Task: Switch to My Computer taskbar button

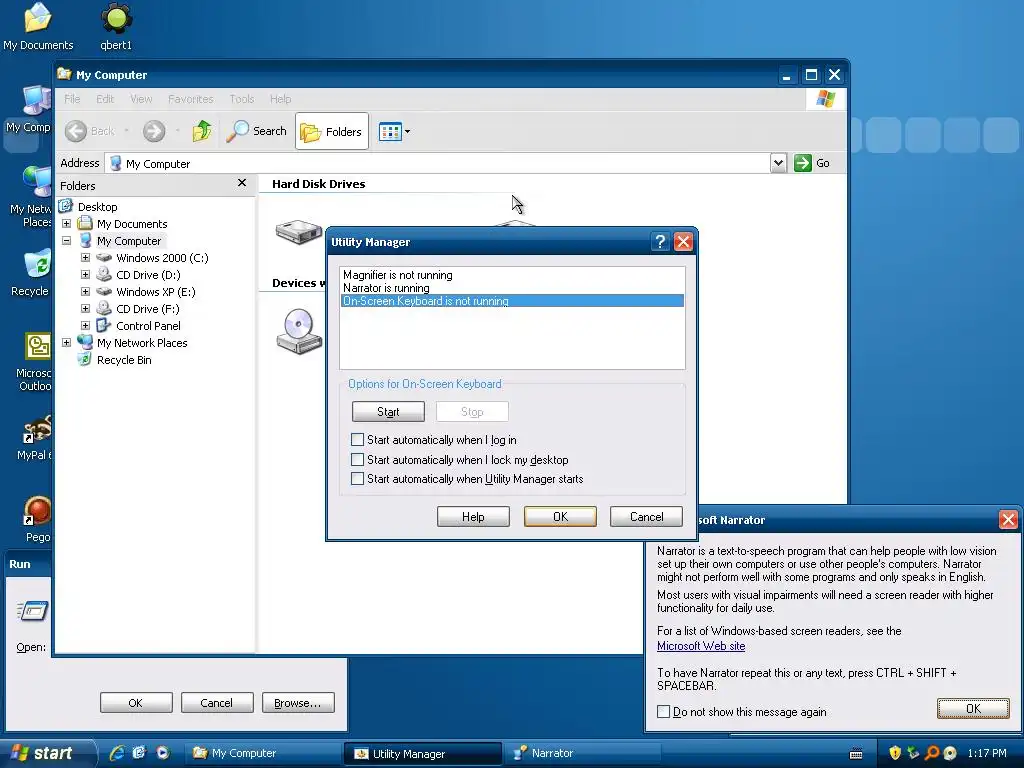Action: tap(261, 753)
